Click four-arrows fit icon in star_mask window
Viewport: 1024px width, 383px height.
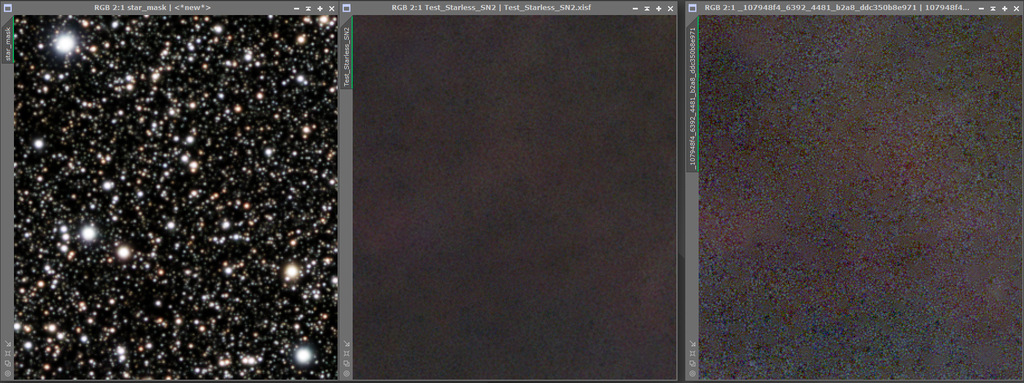pyautogui.click(x=8, y=353)
